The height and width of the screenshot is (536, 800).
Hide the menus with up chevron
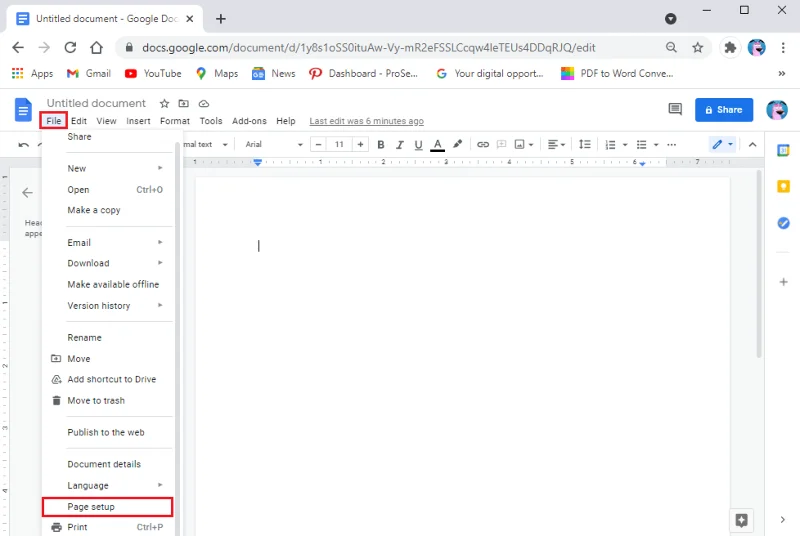(753, 145)
